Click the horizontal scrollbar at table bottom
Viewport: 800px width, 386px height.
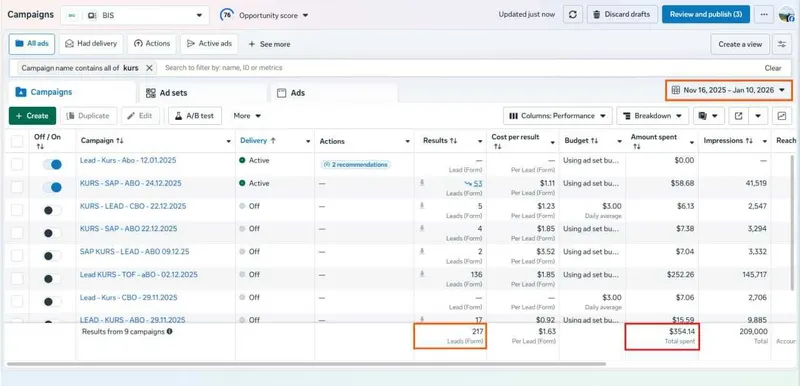click(x=306, y=364)
